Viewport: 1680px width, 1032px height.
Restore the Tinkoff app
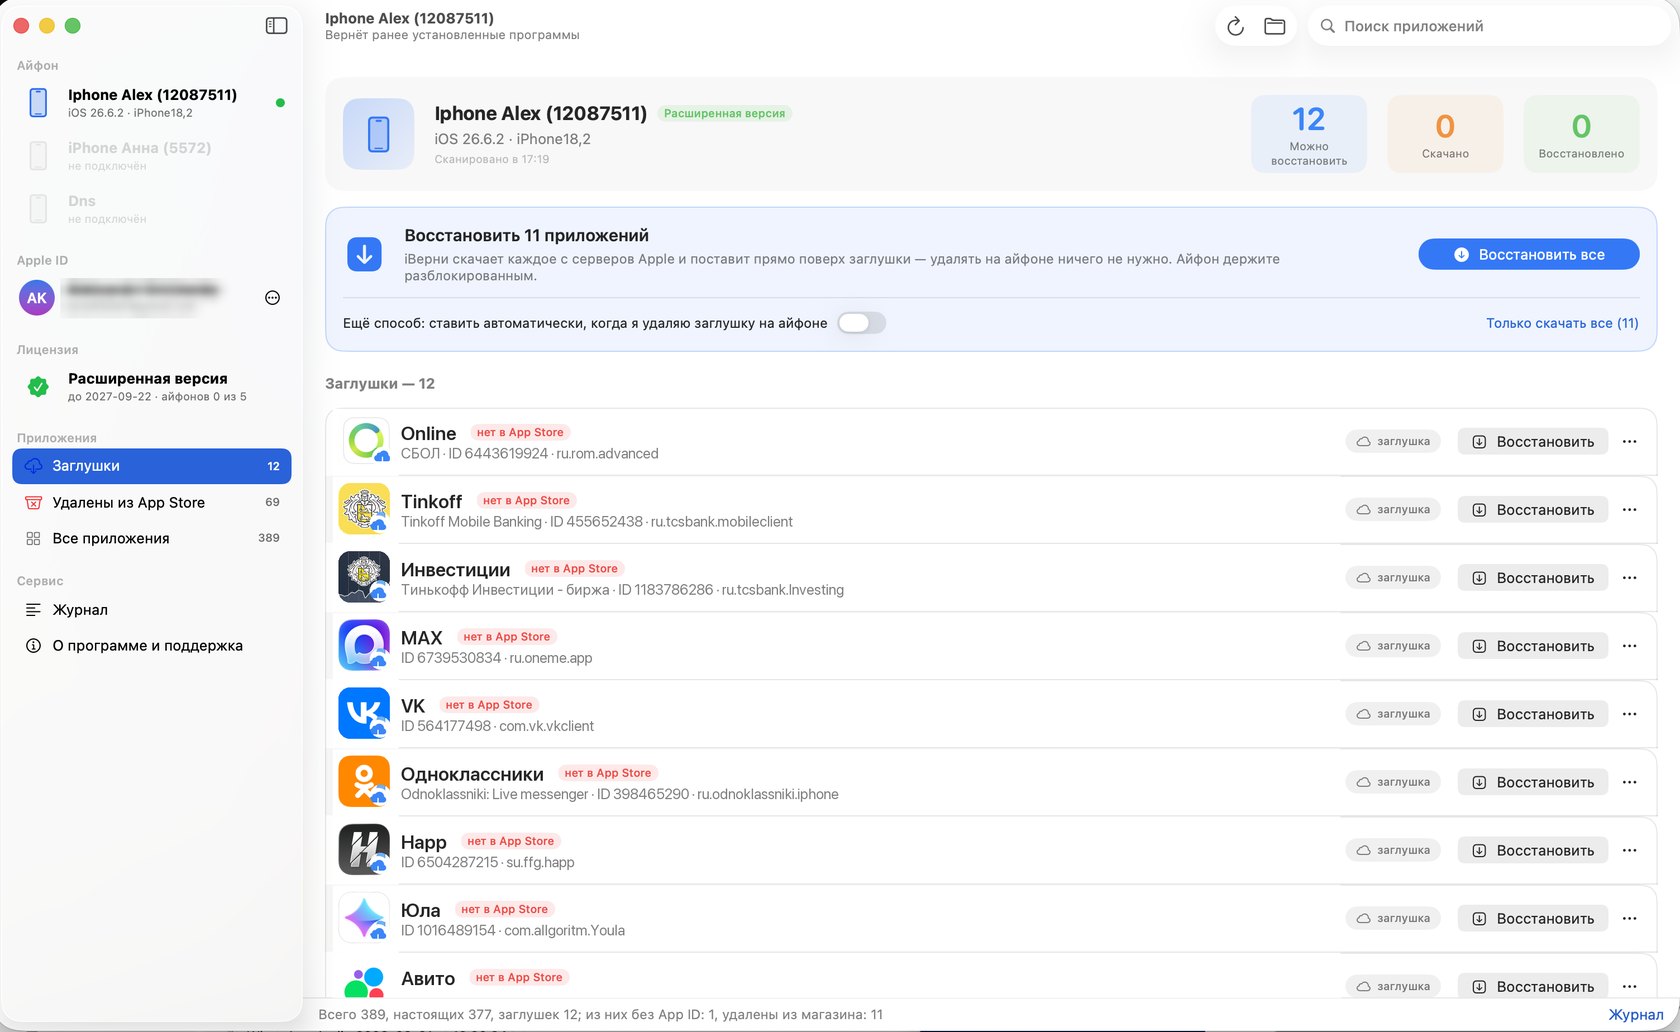(x=1532, y=509)
